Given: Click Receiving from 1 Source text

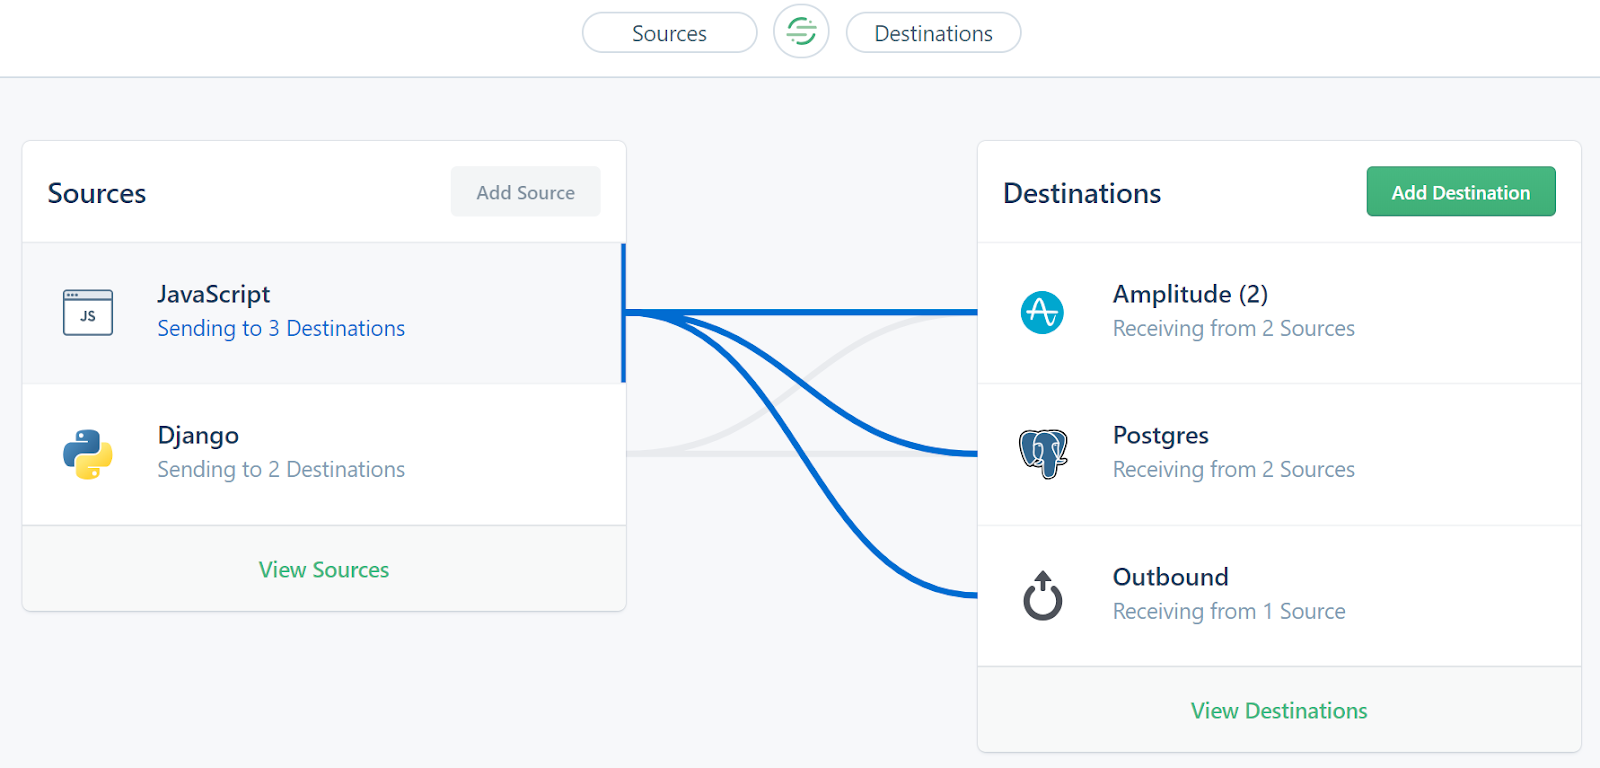Looking at the screenshot, I should (x=1229, y=612).
